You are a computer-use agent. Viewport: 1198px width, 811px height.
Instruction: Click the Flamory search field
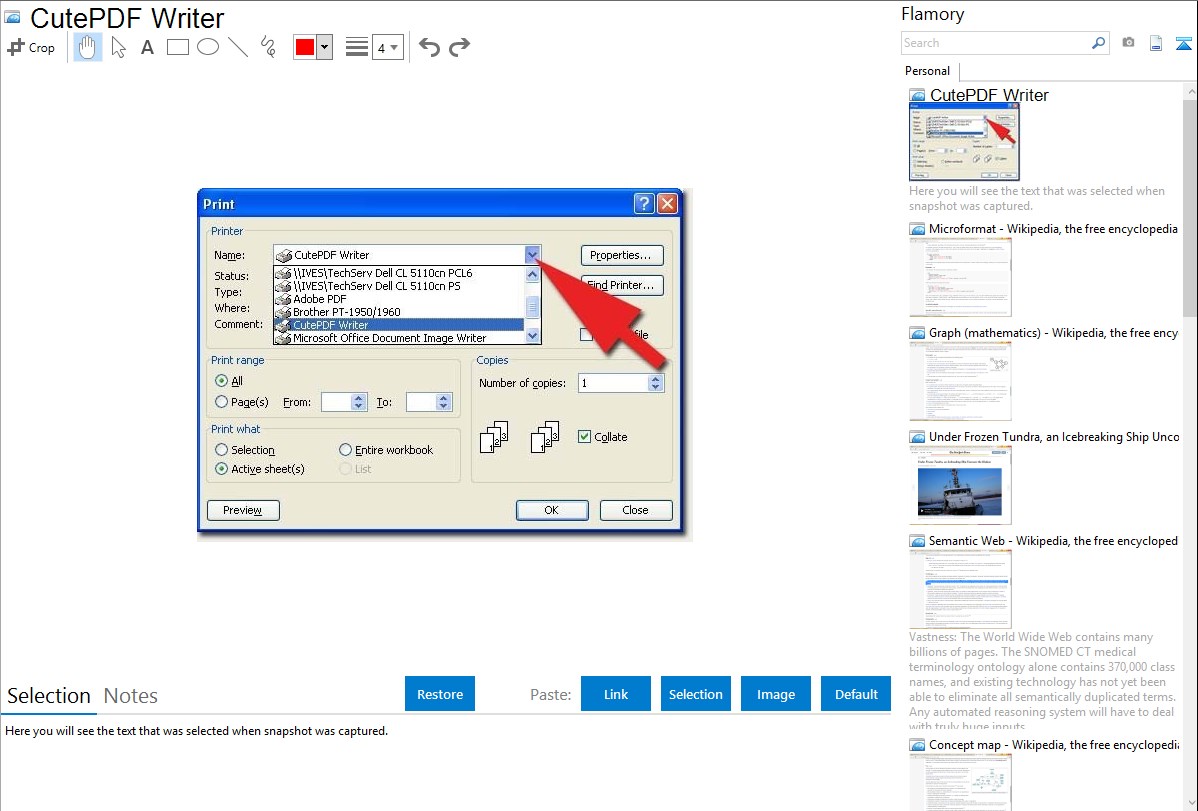tap(995, 43)
